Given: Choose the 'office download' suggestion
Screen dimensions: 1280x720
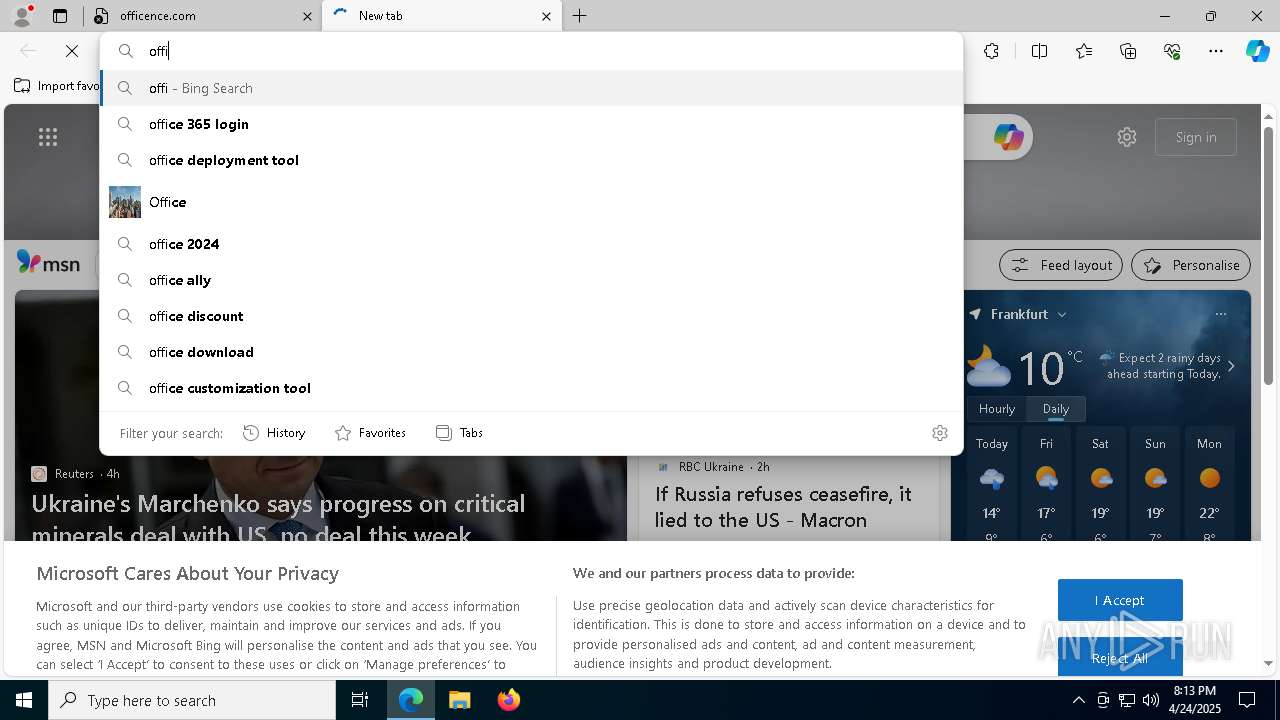Looking at the screenshot, I should click(532, 352).
